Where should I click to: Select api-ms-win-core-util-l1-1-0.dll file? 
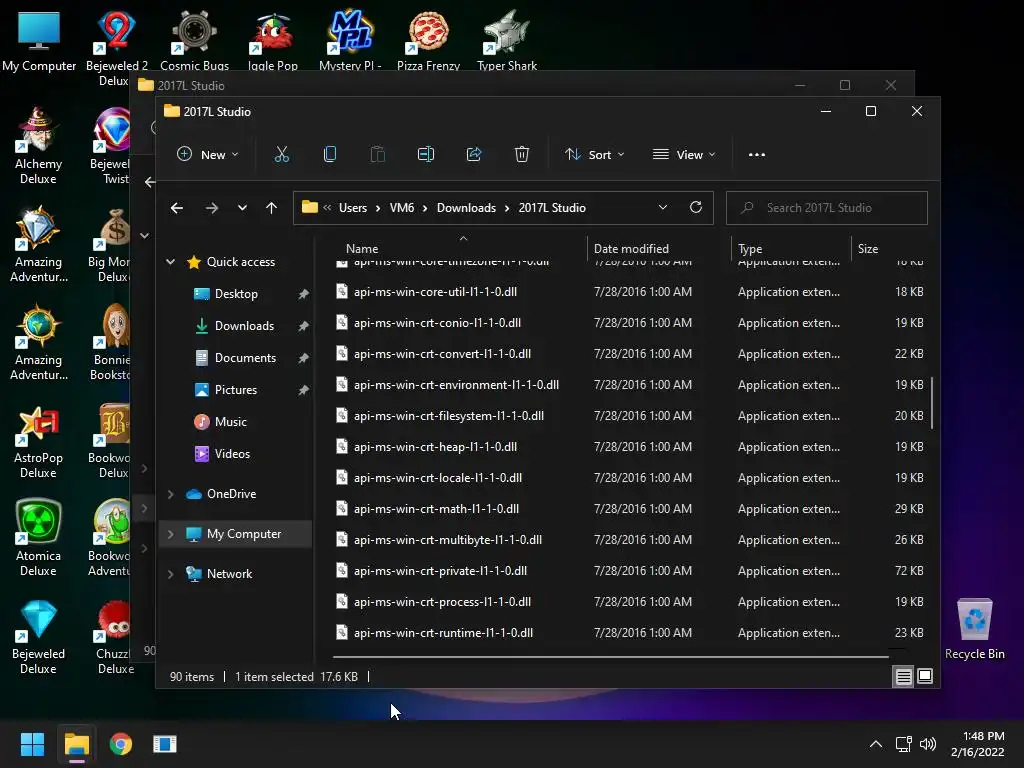point(435,292)
